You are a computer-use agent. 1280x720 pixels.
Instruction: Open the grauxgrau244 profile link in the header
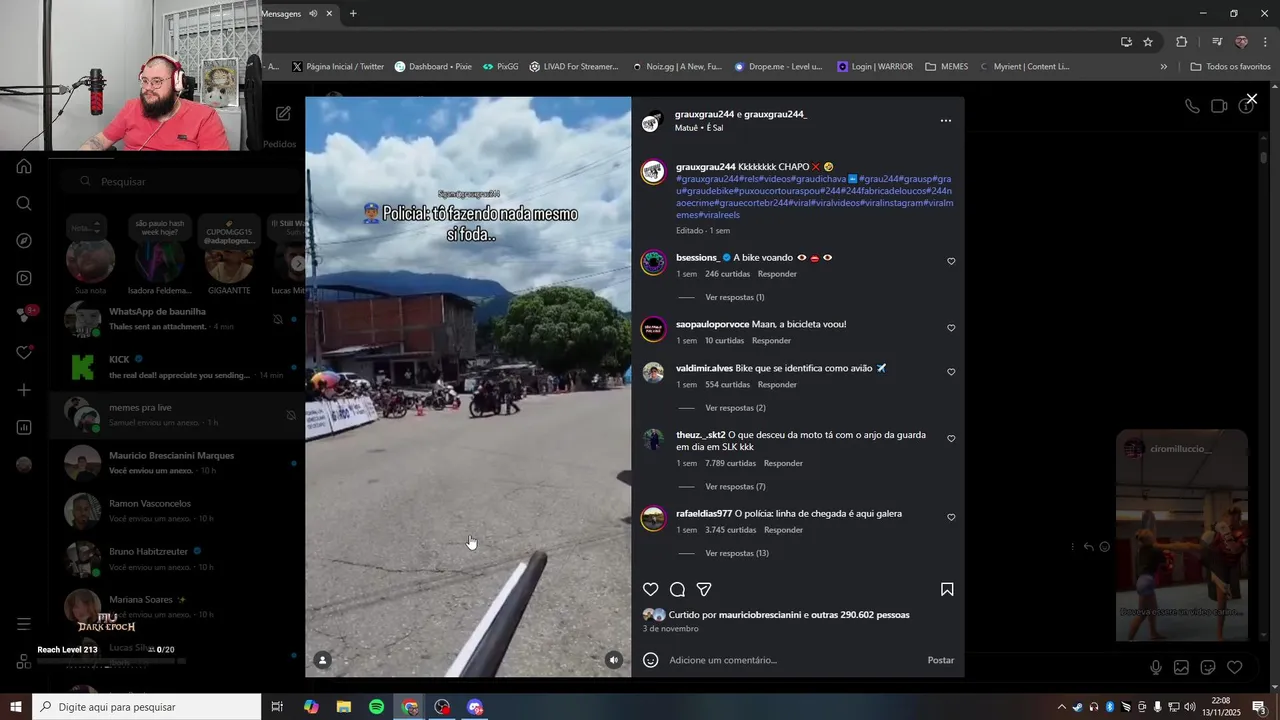[x=704, y=114]
